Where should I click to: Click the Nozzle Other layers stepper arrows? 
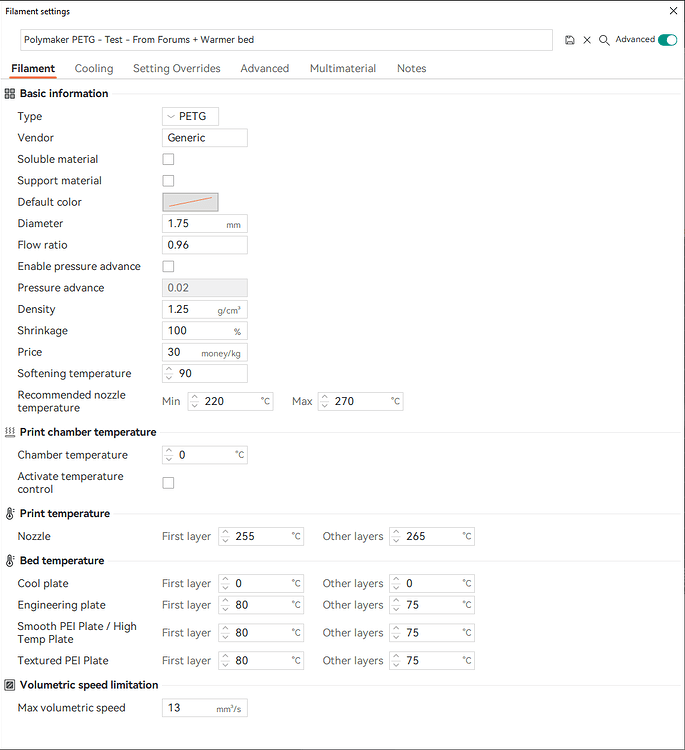pos(396,537)
